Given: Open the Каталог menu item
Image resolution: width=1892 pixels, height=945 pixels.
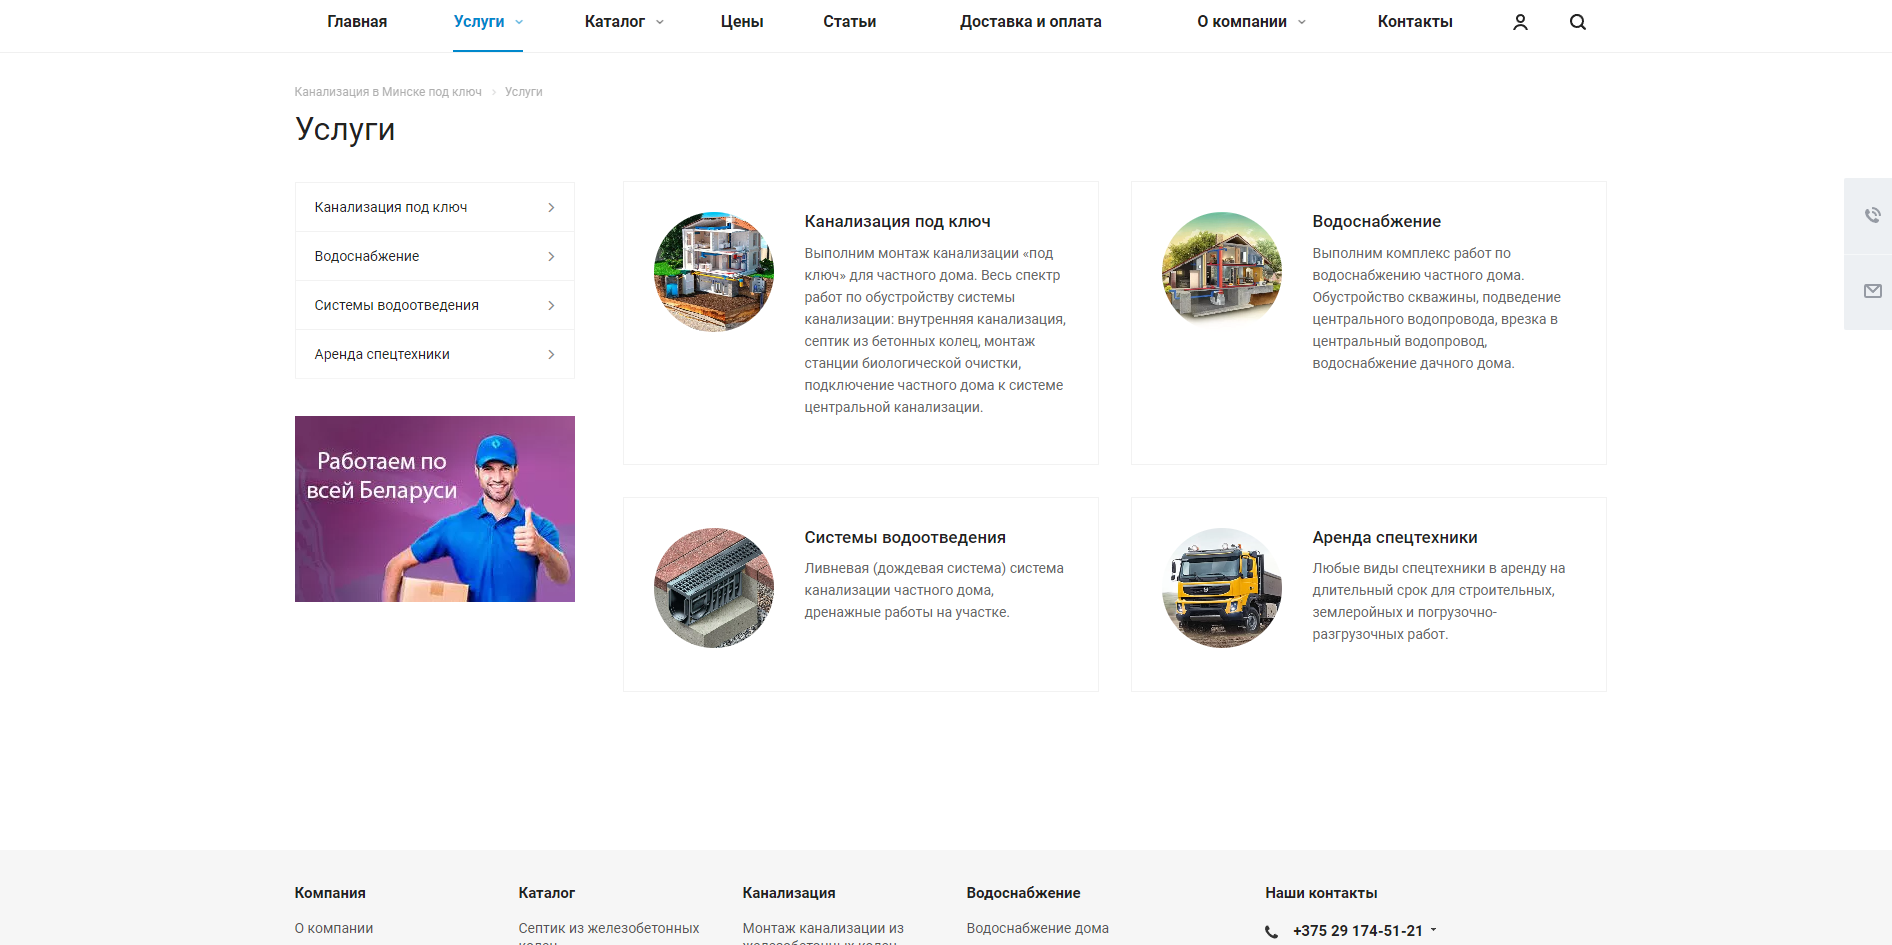Looking at the screenshot, I should 614,22.
